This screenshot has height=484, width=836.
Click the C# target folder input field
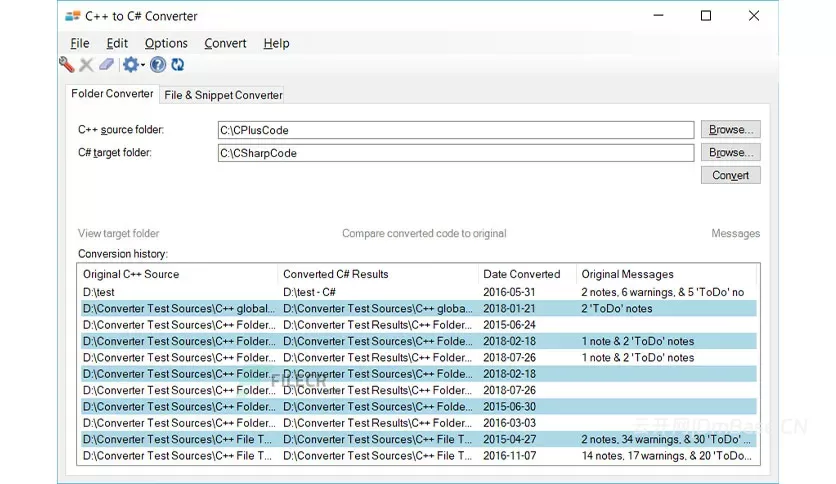pyautogui.click(x=456, y=153)
